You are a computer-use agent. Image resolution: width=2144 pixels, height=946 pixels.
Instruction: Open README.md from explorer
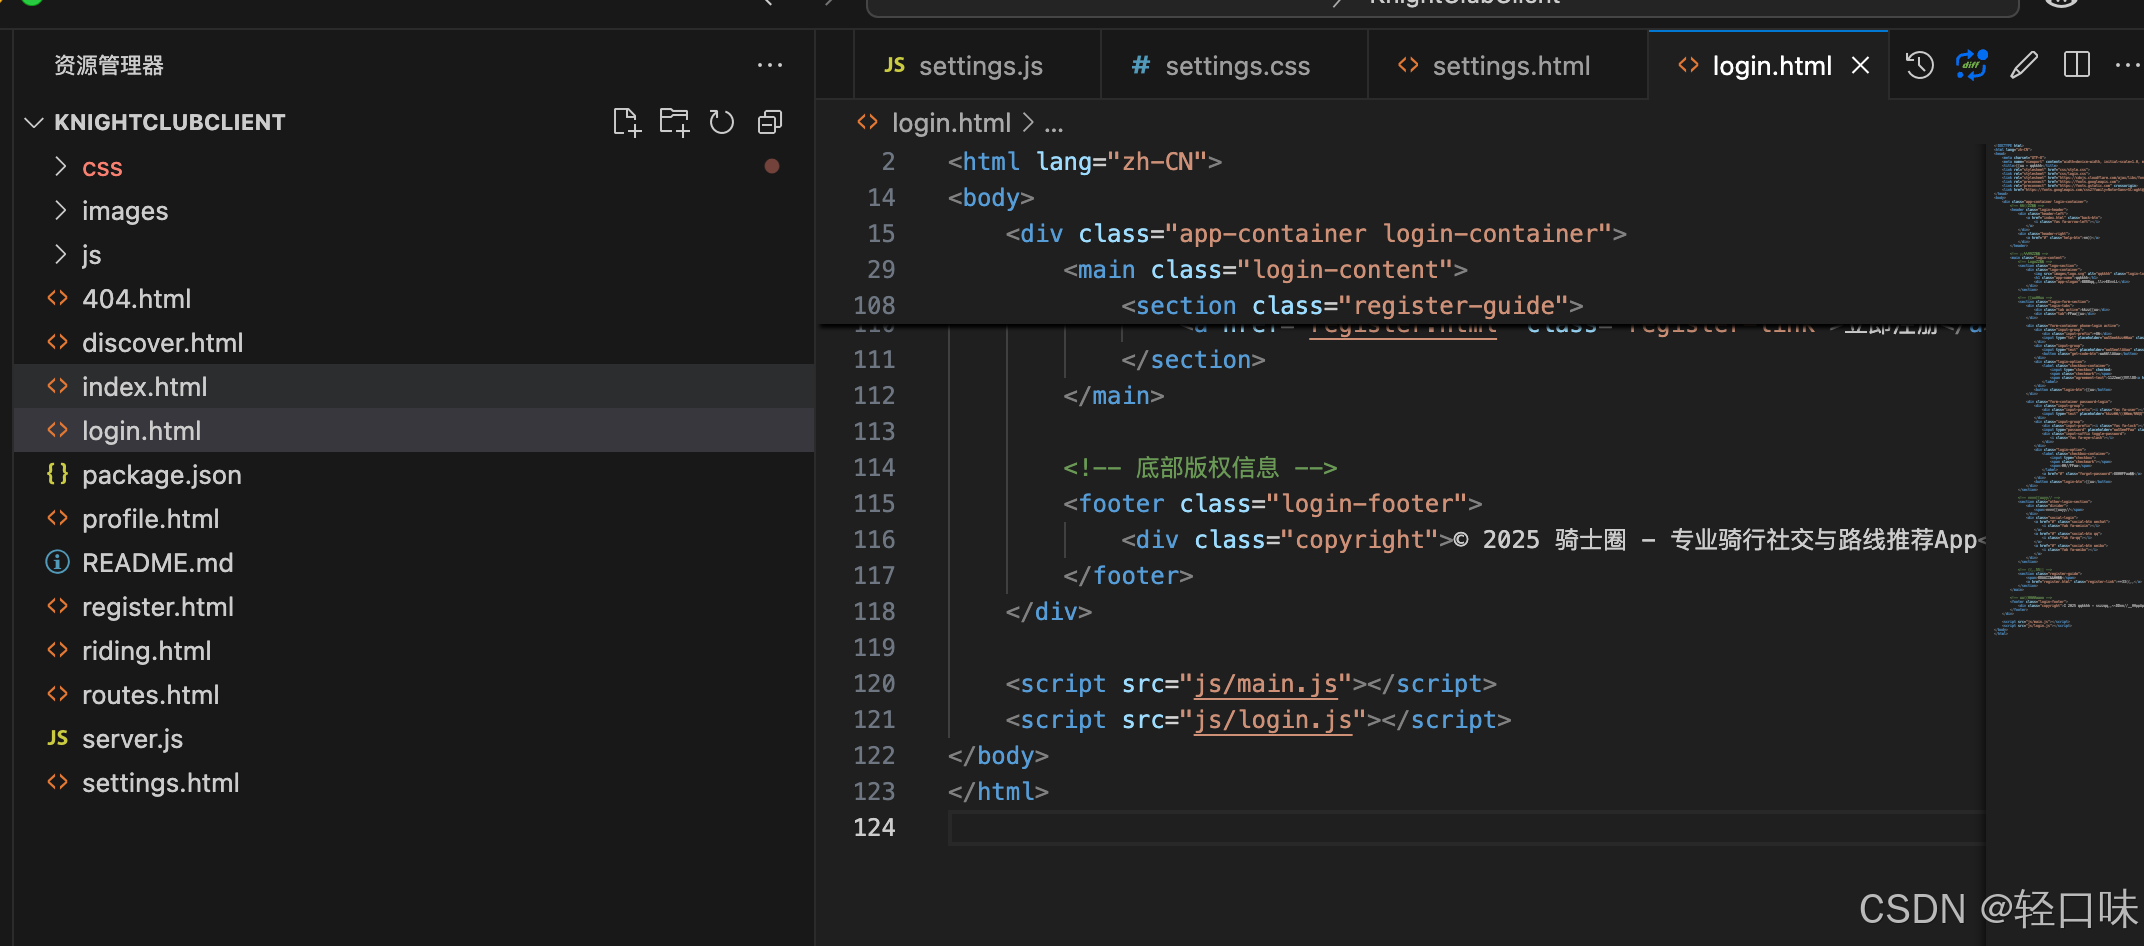(414, 563)
